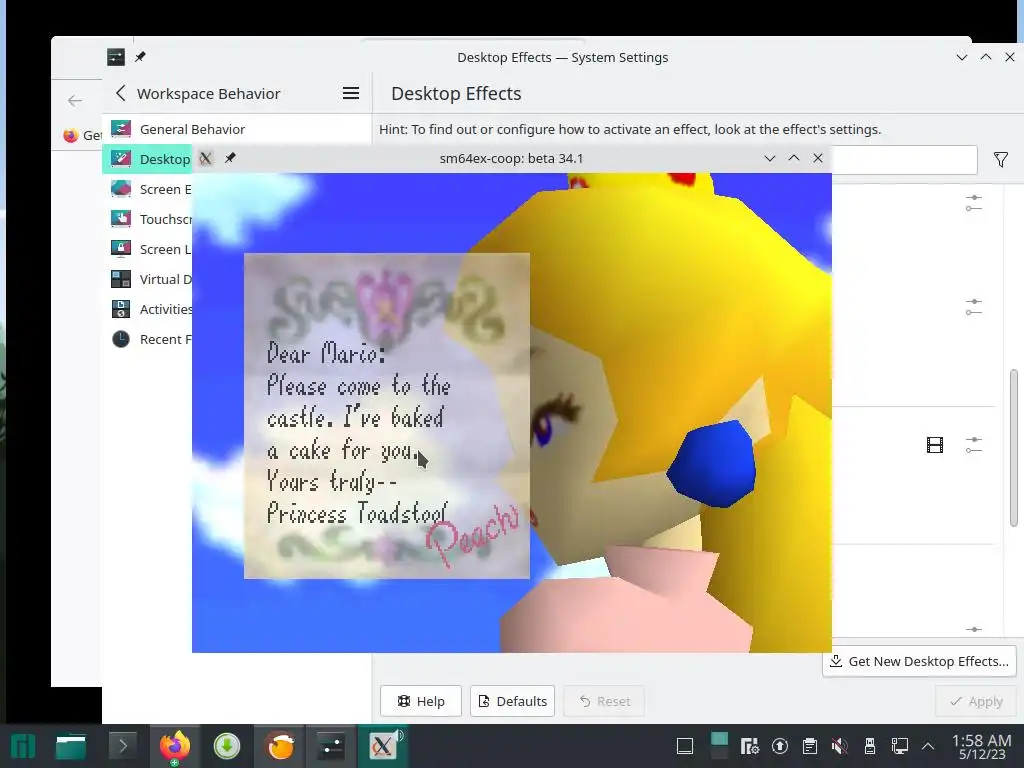Click the System Settings window app icon
This screenshot has width=1024, height=768.
[116, 57]
